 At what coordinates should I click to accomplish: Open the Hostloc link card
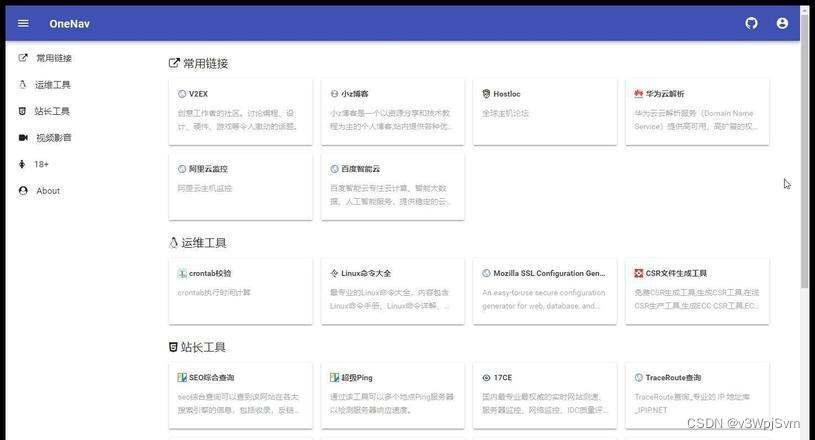tap(545, 112)
